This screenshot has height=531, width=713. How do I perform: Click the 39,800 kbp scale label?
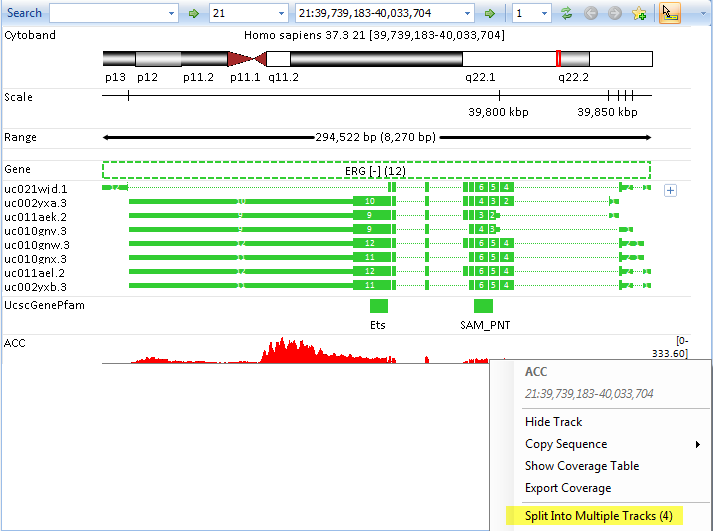pos(498,112)
